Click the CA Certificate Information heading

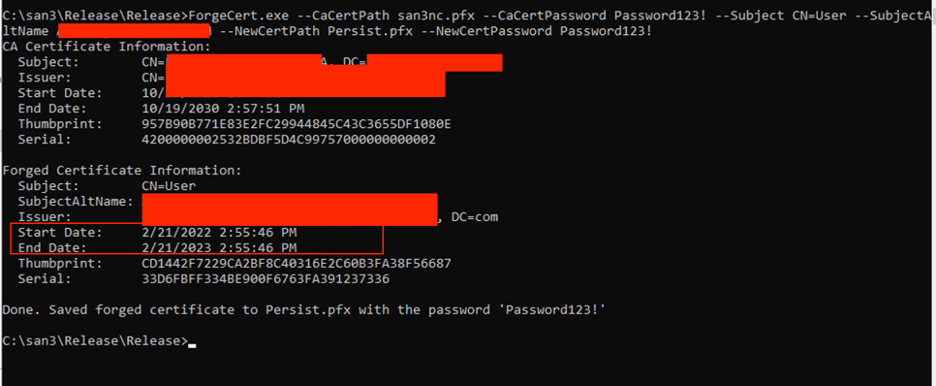tap(106, 46)
